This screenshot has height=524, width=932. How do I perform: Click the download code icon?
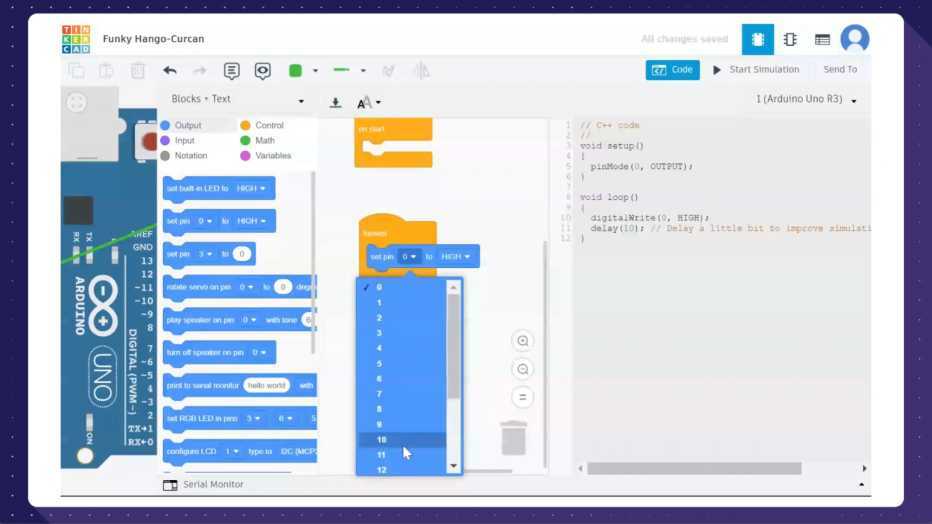[335, 102]
